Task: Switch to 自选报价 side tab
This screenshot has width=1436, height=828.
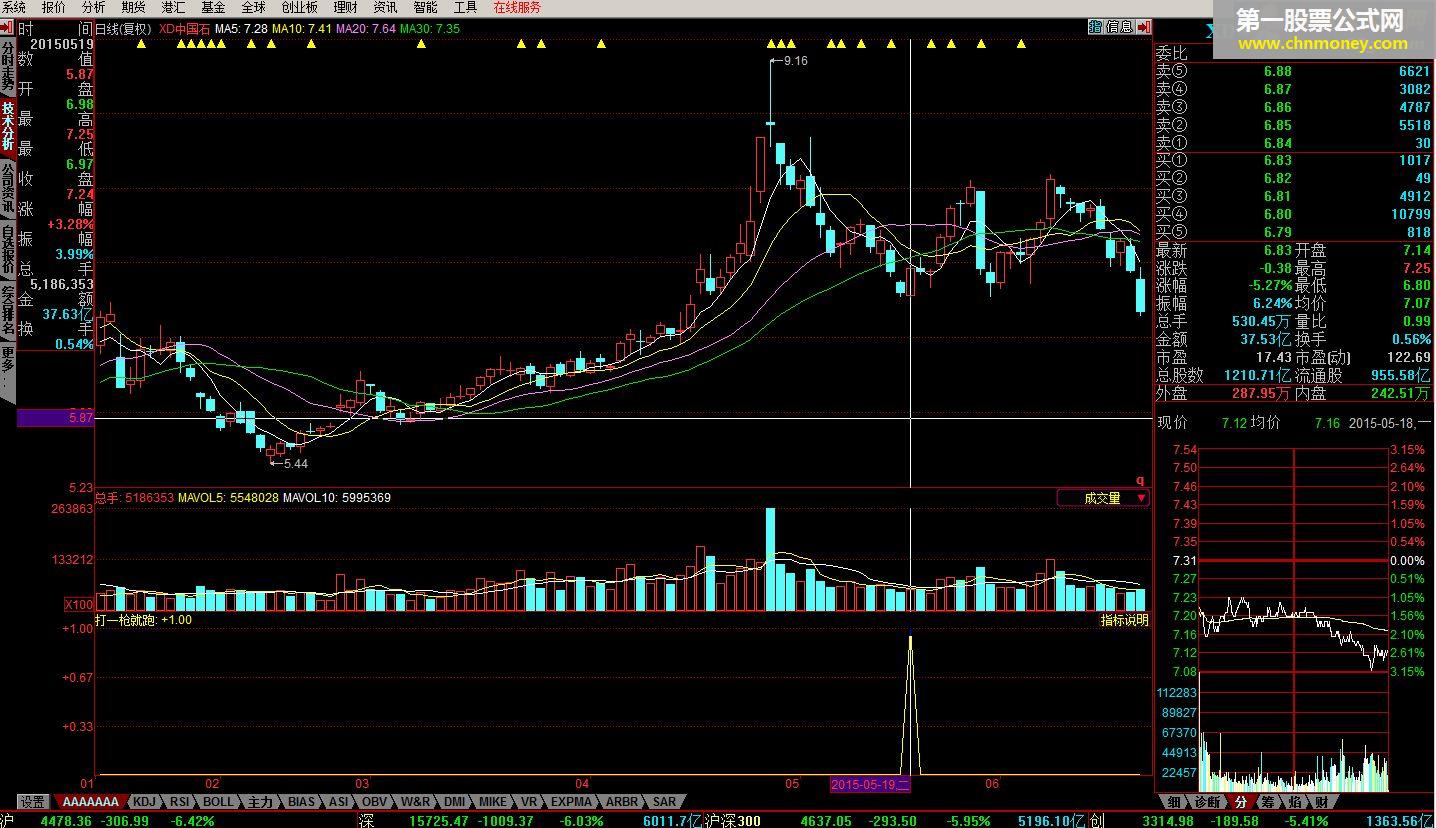Action: click(8, 249)
